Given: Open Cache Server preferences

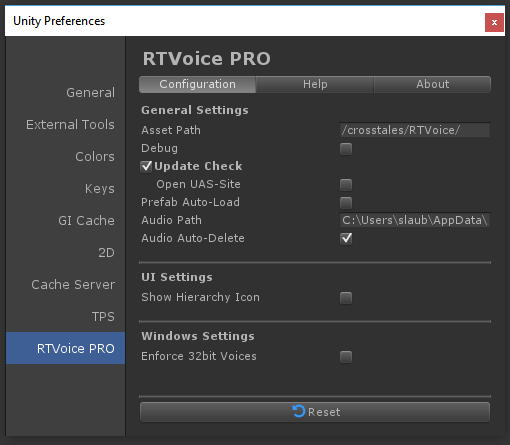Looking at the screenshot, I should (x=73, y=285).
